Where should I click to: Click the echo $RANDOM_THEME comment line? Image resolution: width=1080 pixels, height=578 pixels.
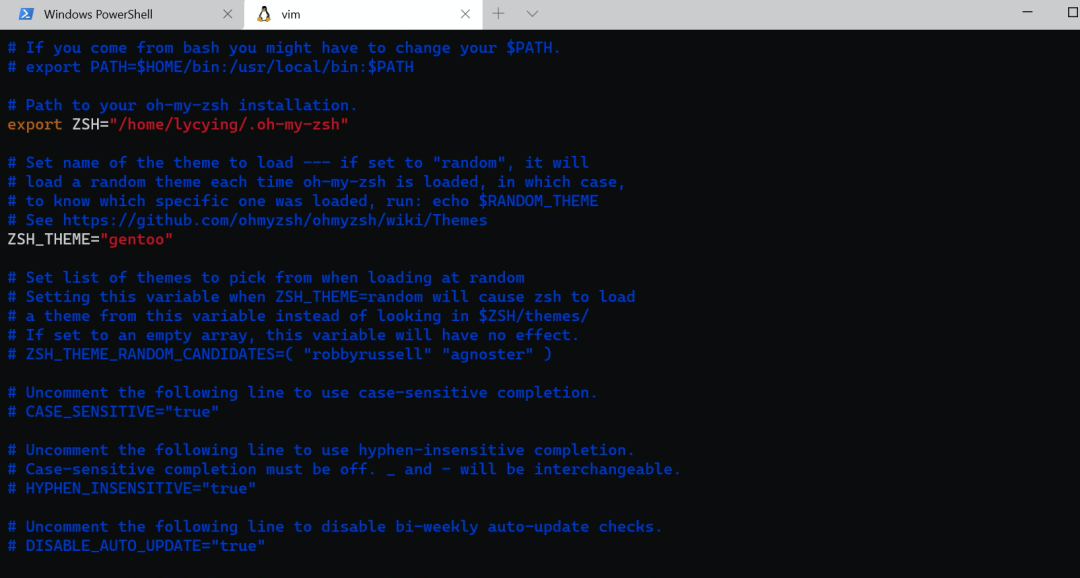[x=303, y=201]
